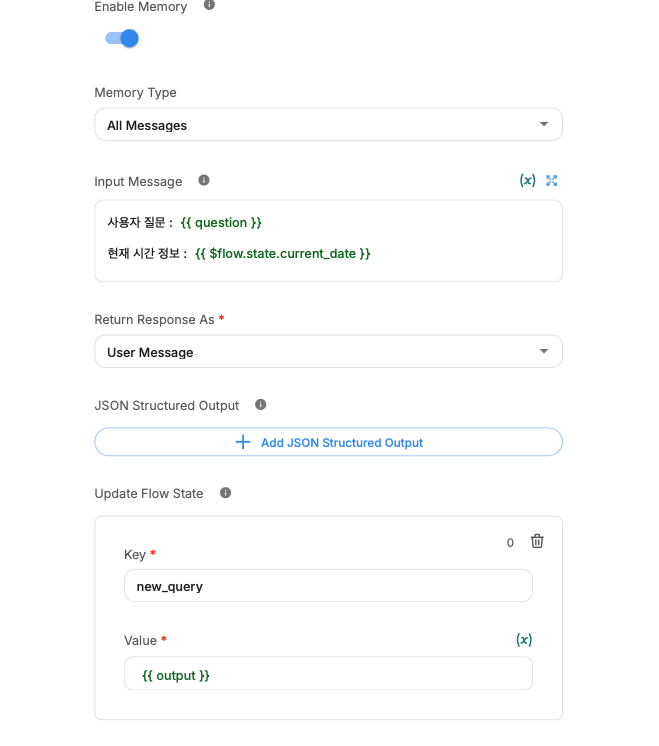Click the arrow on the User Message selector
The height and width of the screenshot is (746, 659).
tap(544, 352)
